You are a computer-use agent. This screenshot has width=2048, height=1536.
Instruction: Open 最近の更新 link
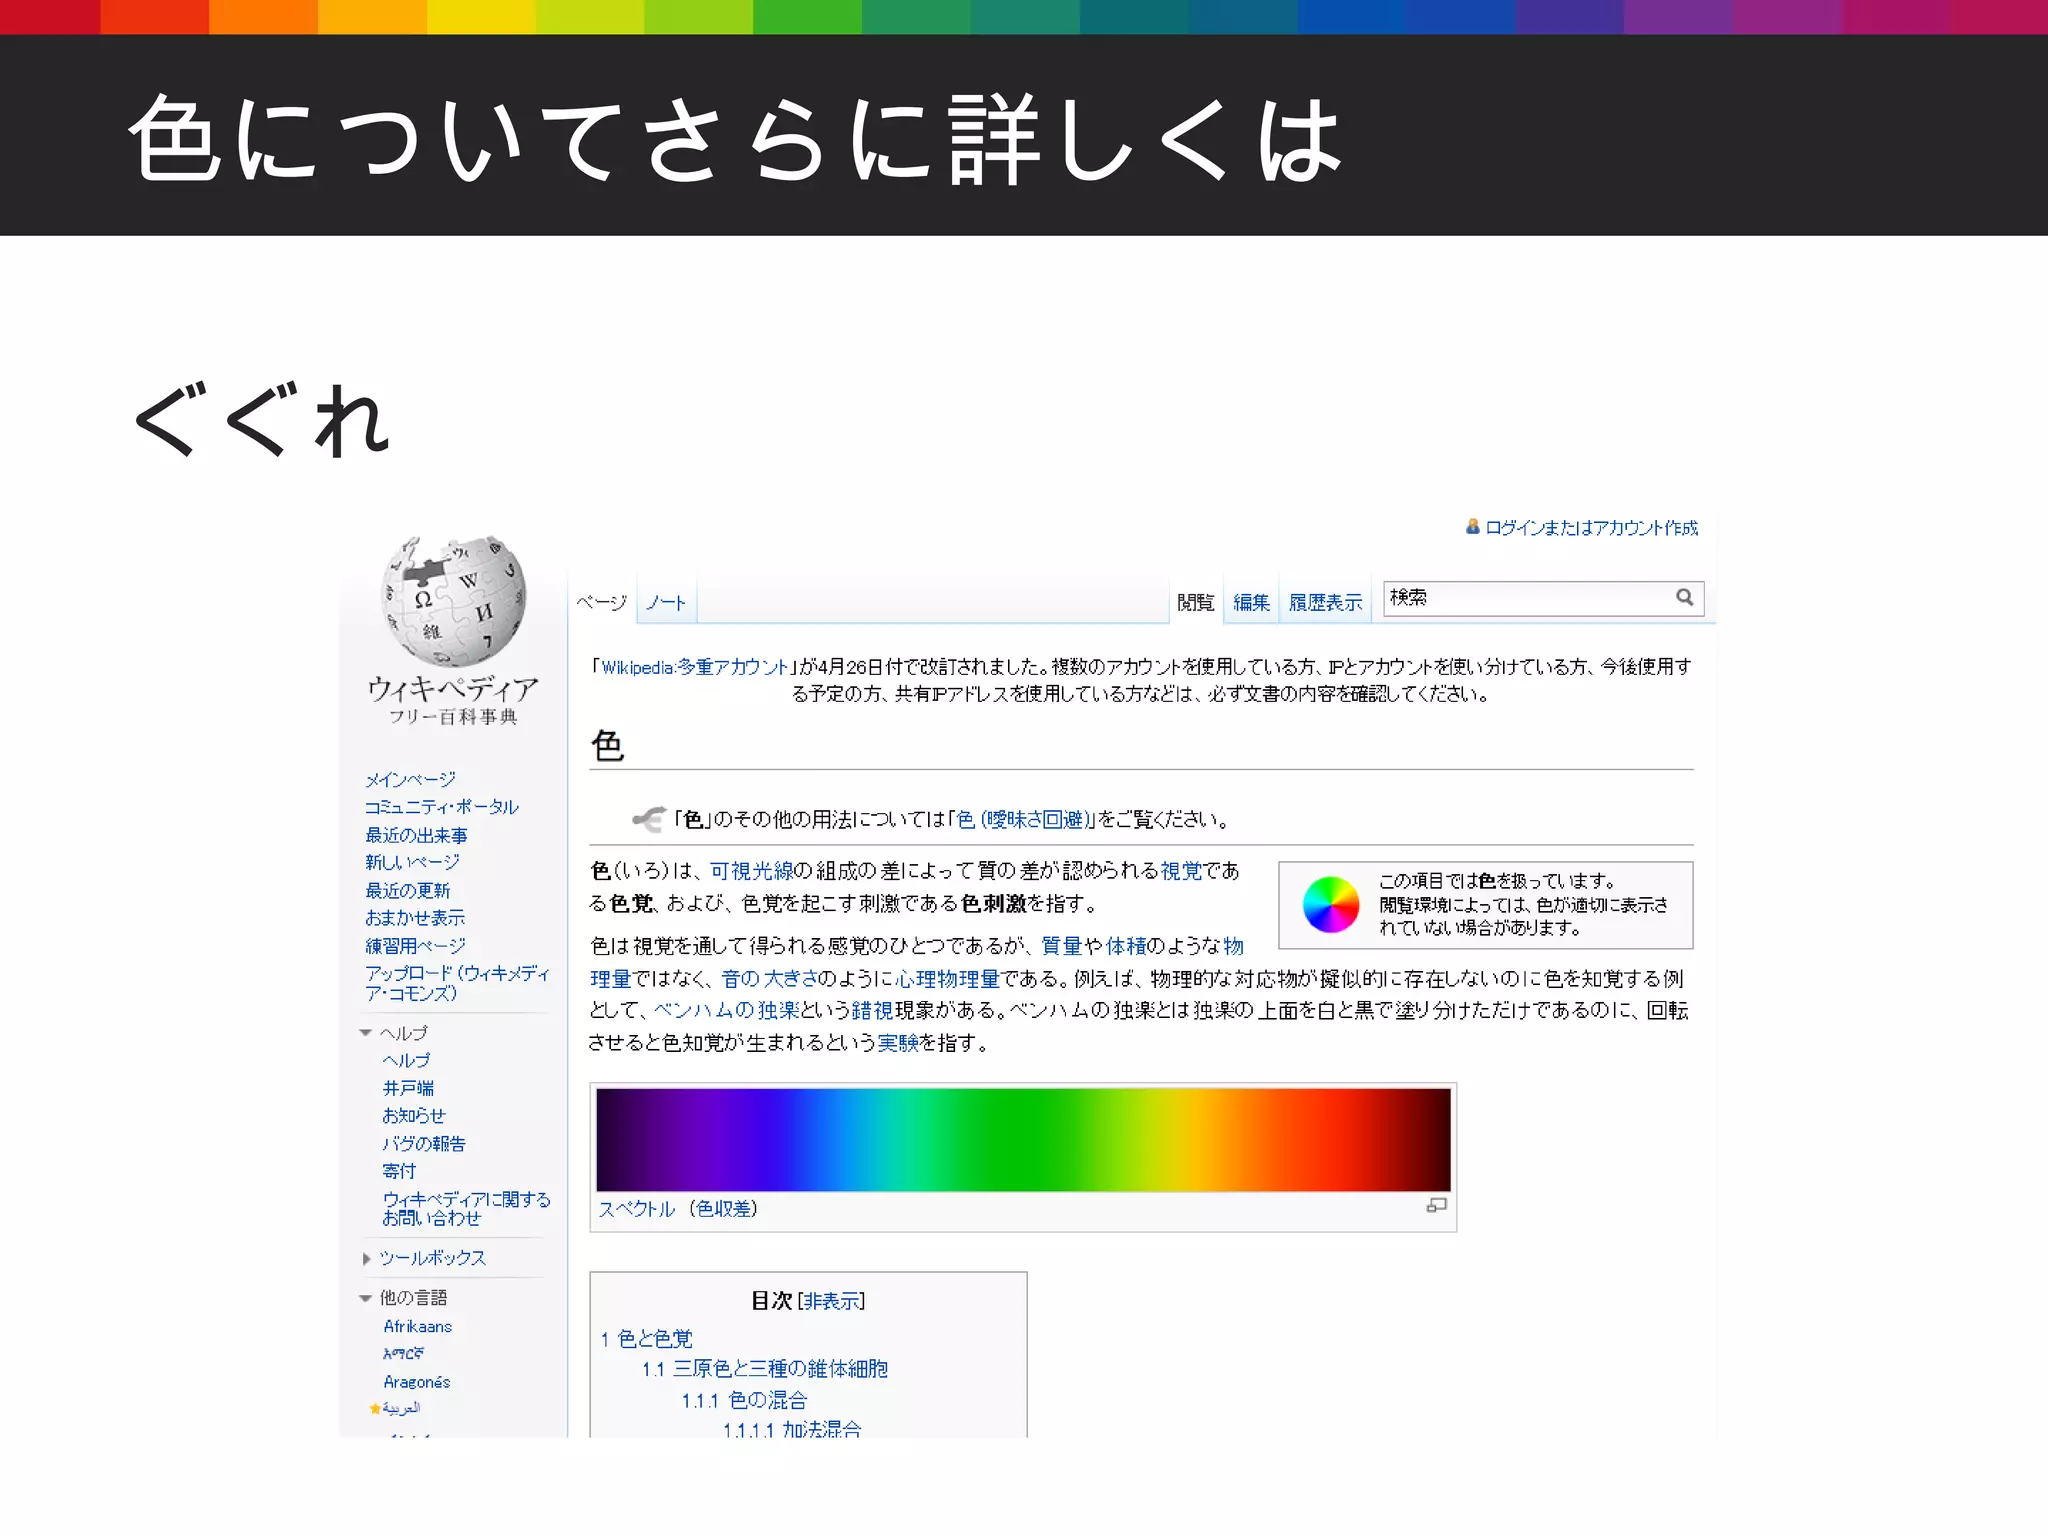407,889
